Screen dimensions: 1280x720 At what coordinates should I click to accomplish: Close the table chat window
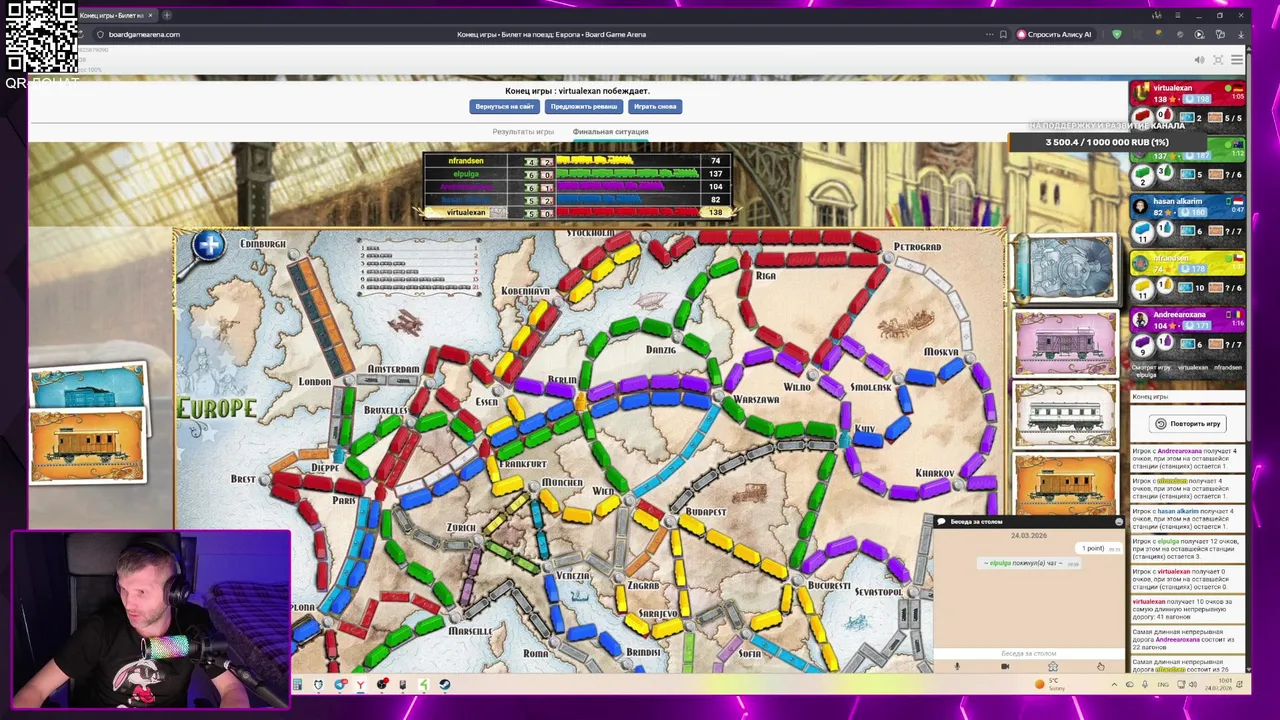click(x=1119, y=522)
